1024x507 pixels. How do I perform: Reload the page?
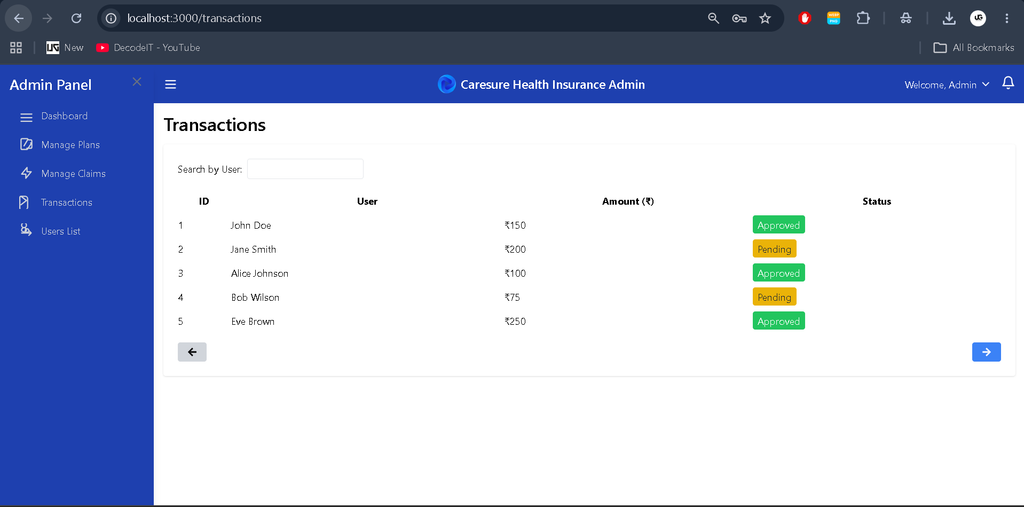tap(76, 18)
